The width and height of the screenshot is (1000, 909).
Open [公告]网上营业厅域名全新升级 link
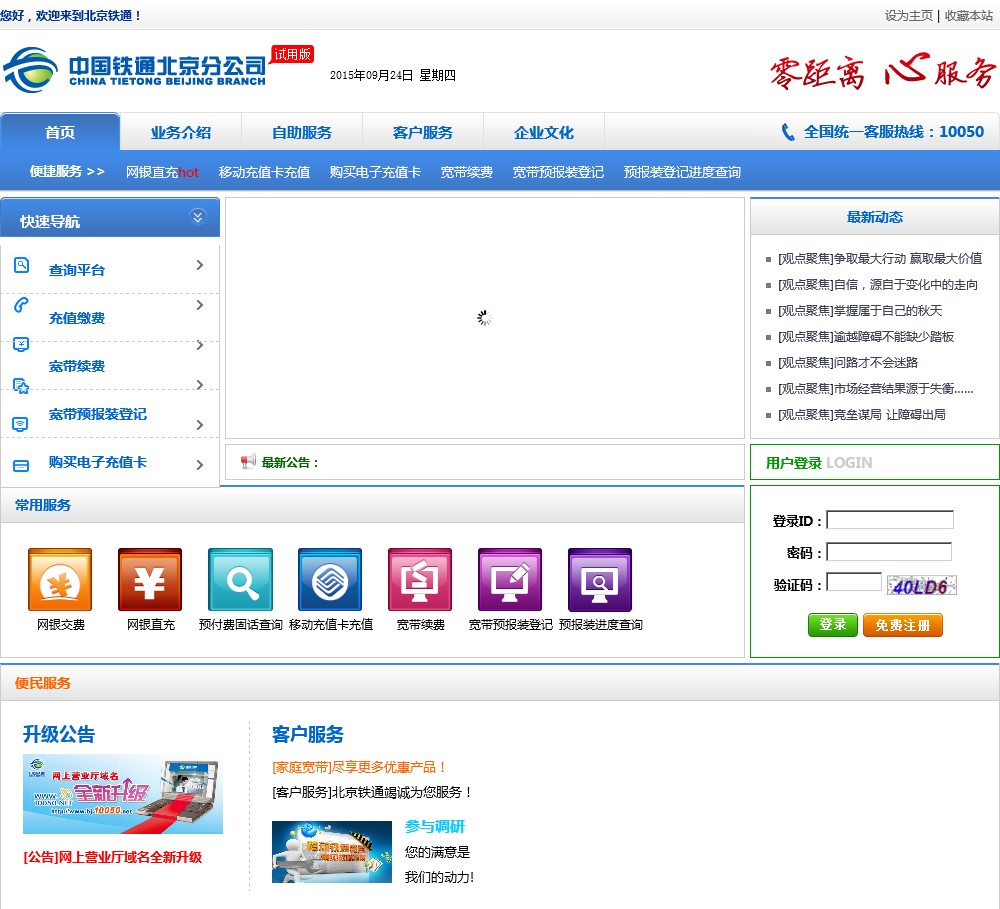(x=112, y=857)
